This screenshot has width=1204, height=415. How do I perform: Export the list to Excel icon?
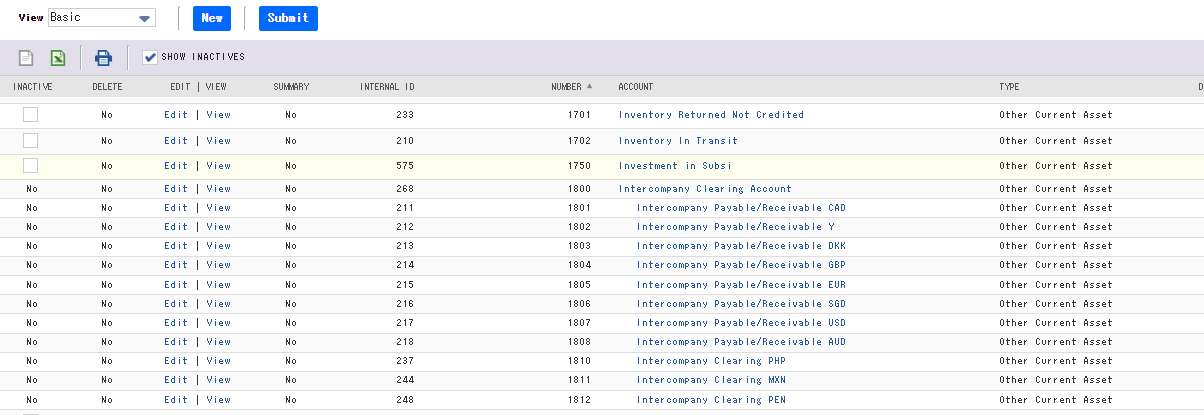(59, 58)
